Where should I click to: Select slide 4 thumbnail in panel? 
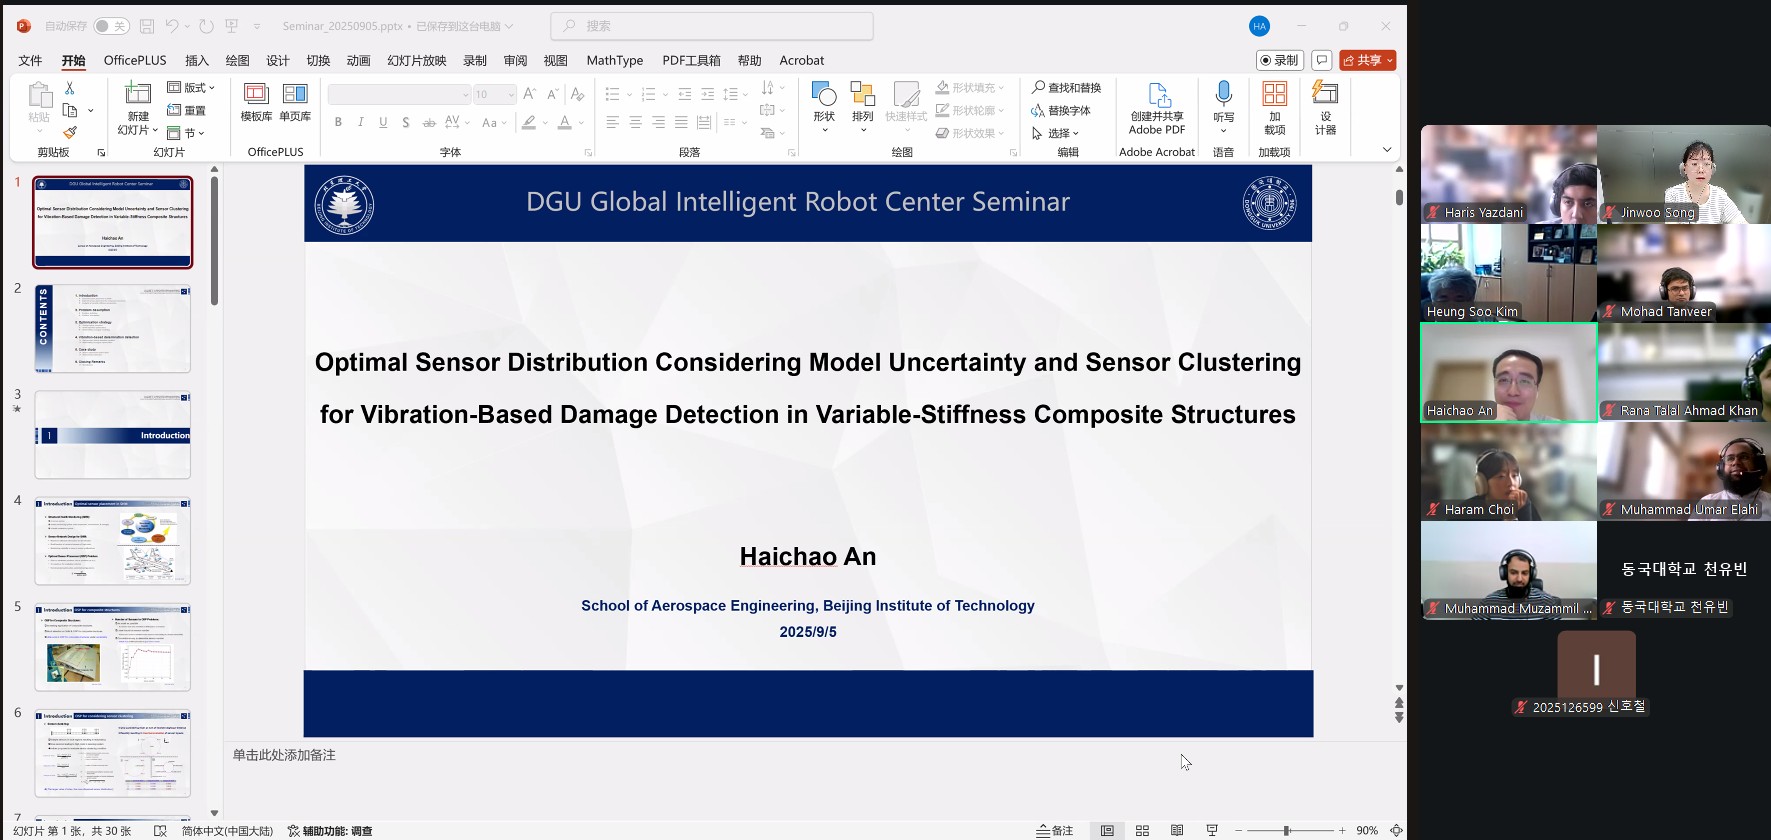point(112,541)
